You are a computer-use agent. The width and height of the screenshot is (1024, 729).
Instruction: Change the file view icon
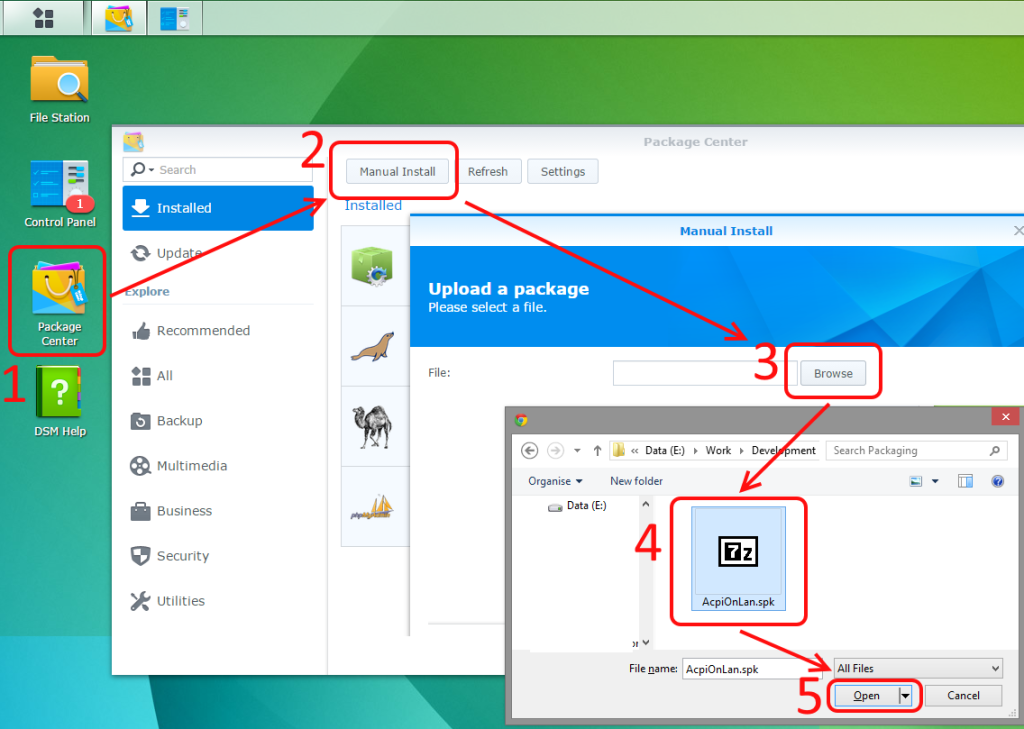916,481
